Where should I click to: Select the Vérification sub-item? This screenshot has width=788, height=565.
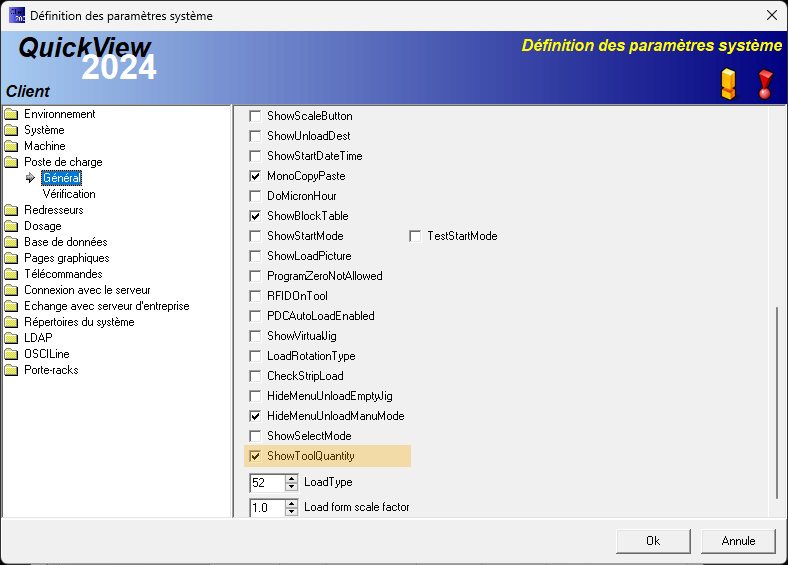69,194
